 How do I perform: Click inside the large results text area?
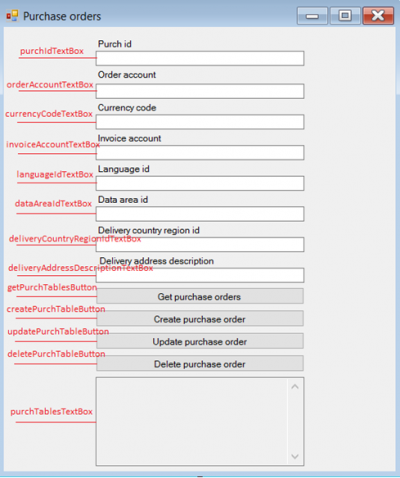tap(192, 421)
